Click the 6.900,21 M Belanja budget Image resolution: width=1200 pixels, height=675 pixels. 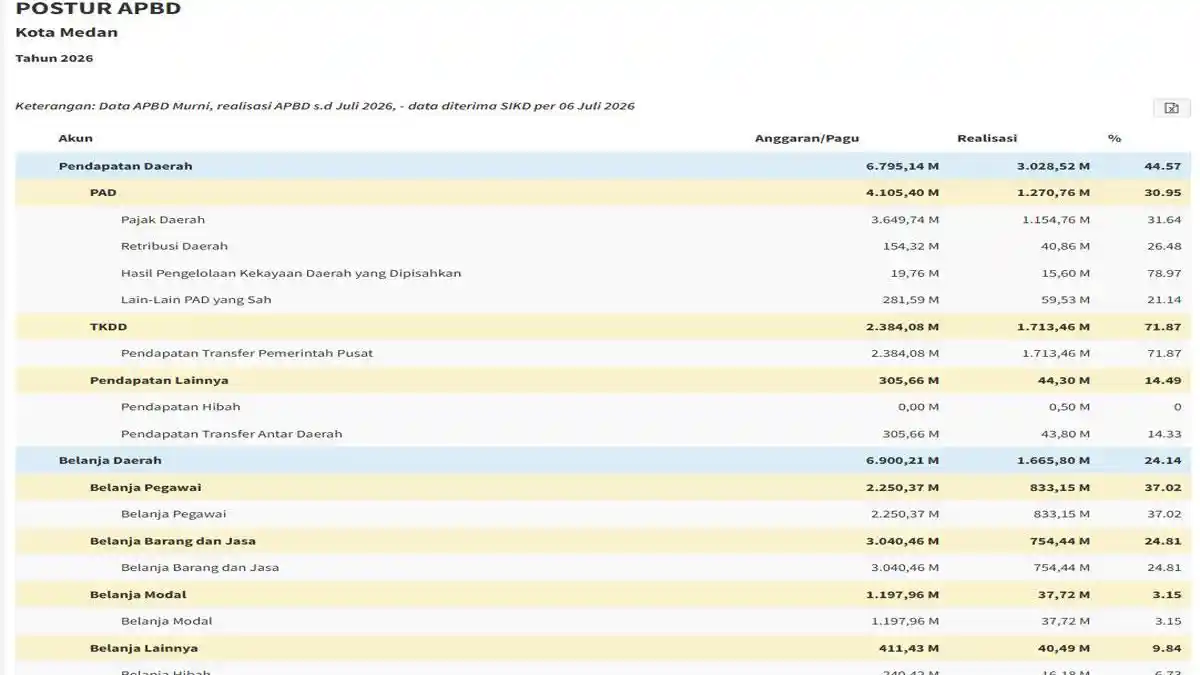pyautogui.click(x=902, y=461)
